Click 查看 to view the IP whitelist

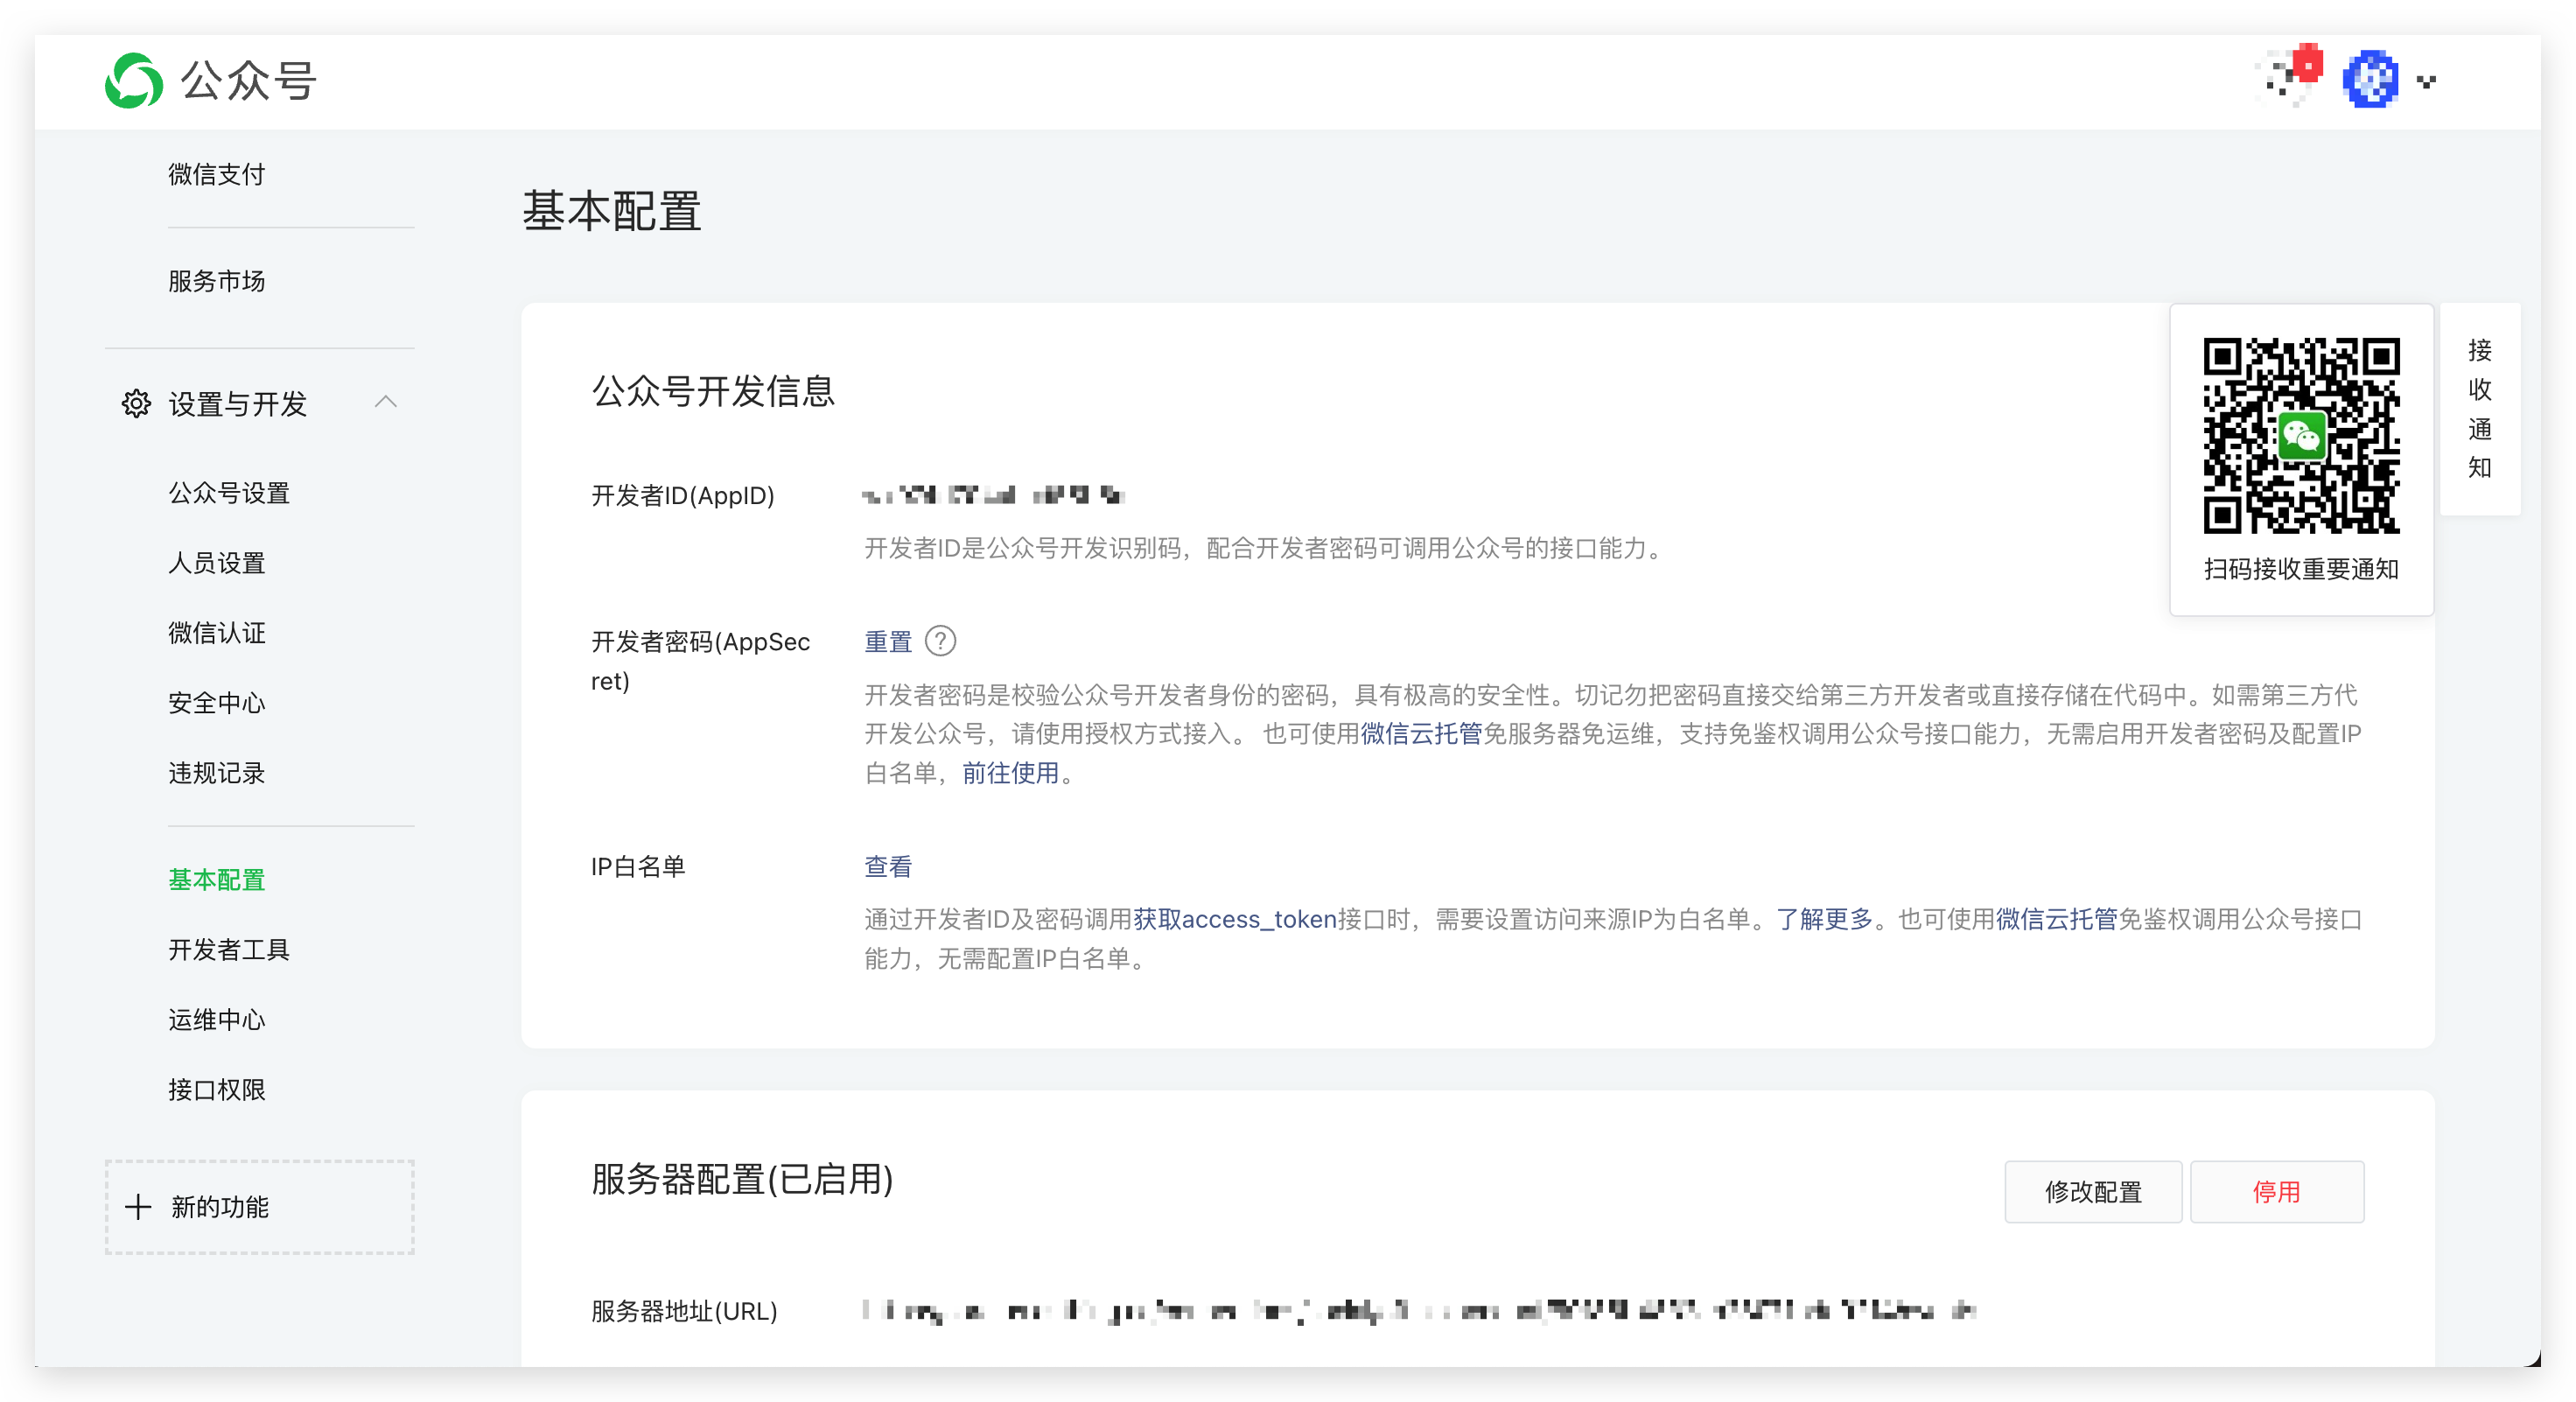click(887, 866)
